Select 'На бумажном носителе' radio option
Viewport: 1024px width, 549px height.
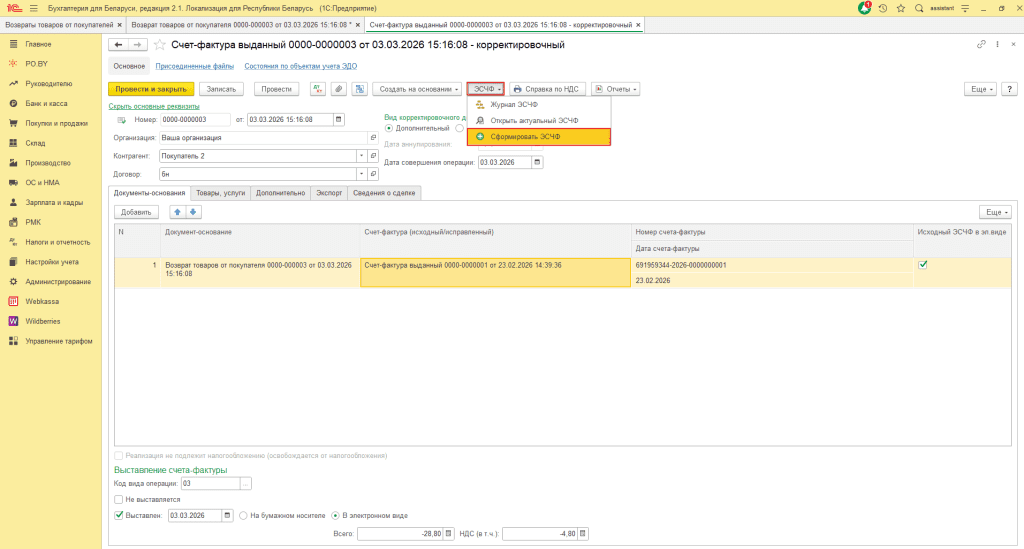click(x=243, y=515)
